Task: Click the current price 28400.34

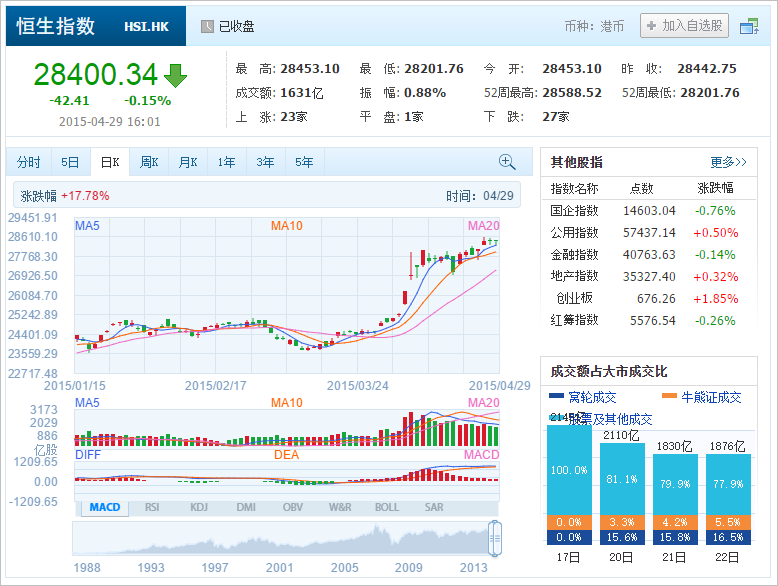Action: pos(95,74)
